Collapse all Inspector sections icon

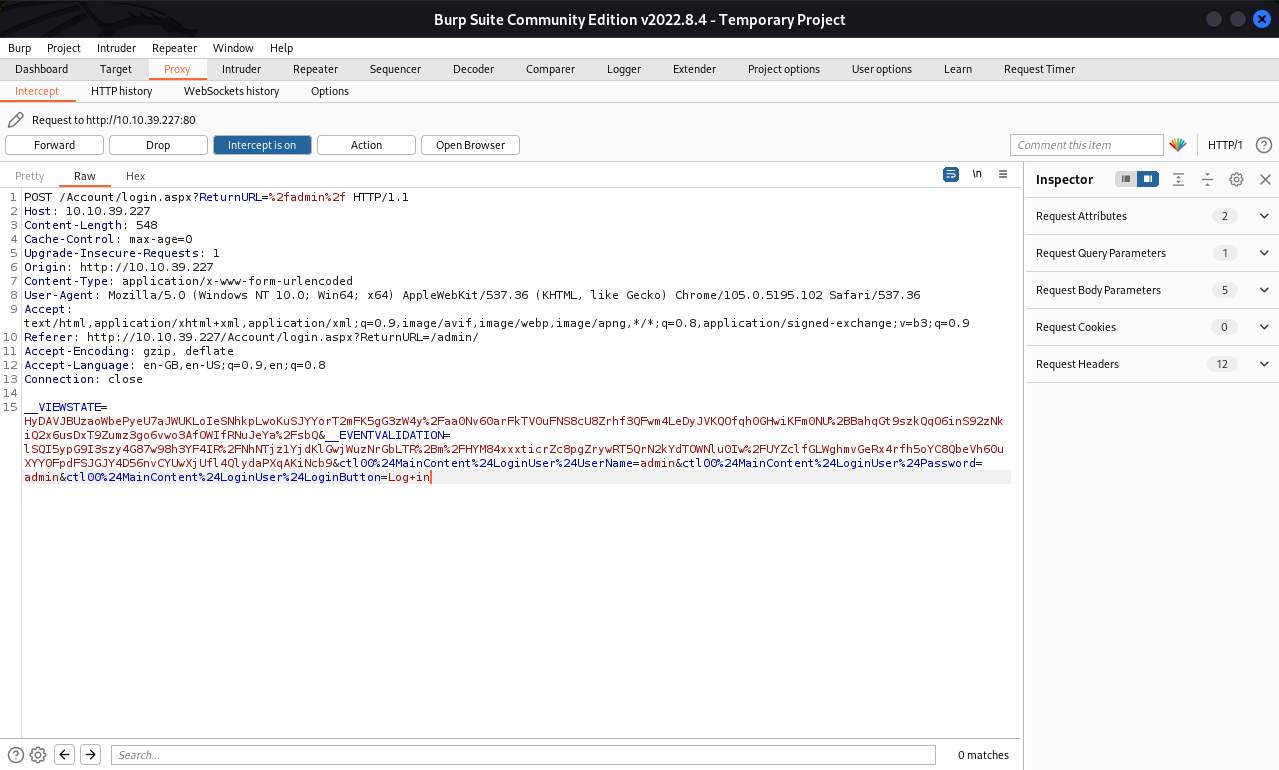[x=1208, y=179]
